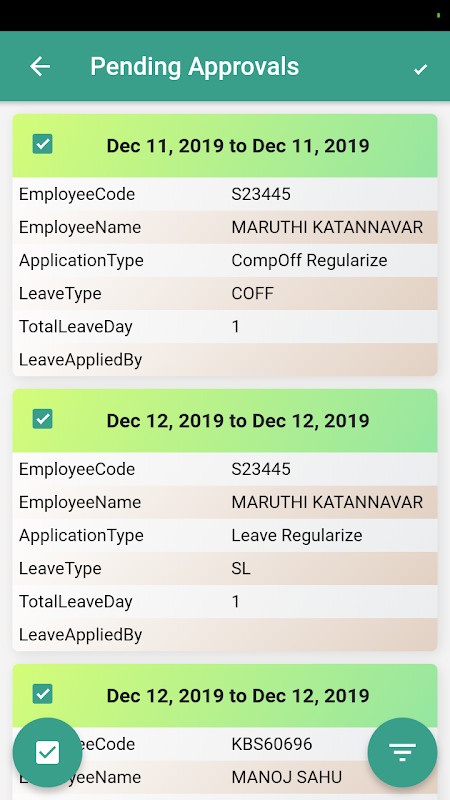The image size is (450, 800).
Task: Tap LeaveAppliedBy row in first card
Action: 225,360
